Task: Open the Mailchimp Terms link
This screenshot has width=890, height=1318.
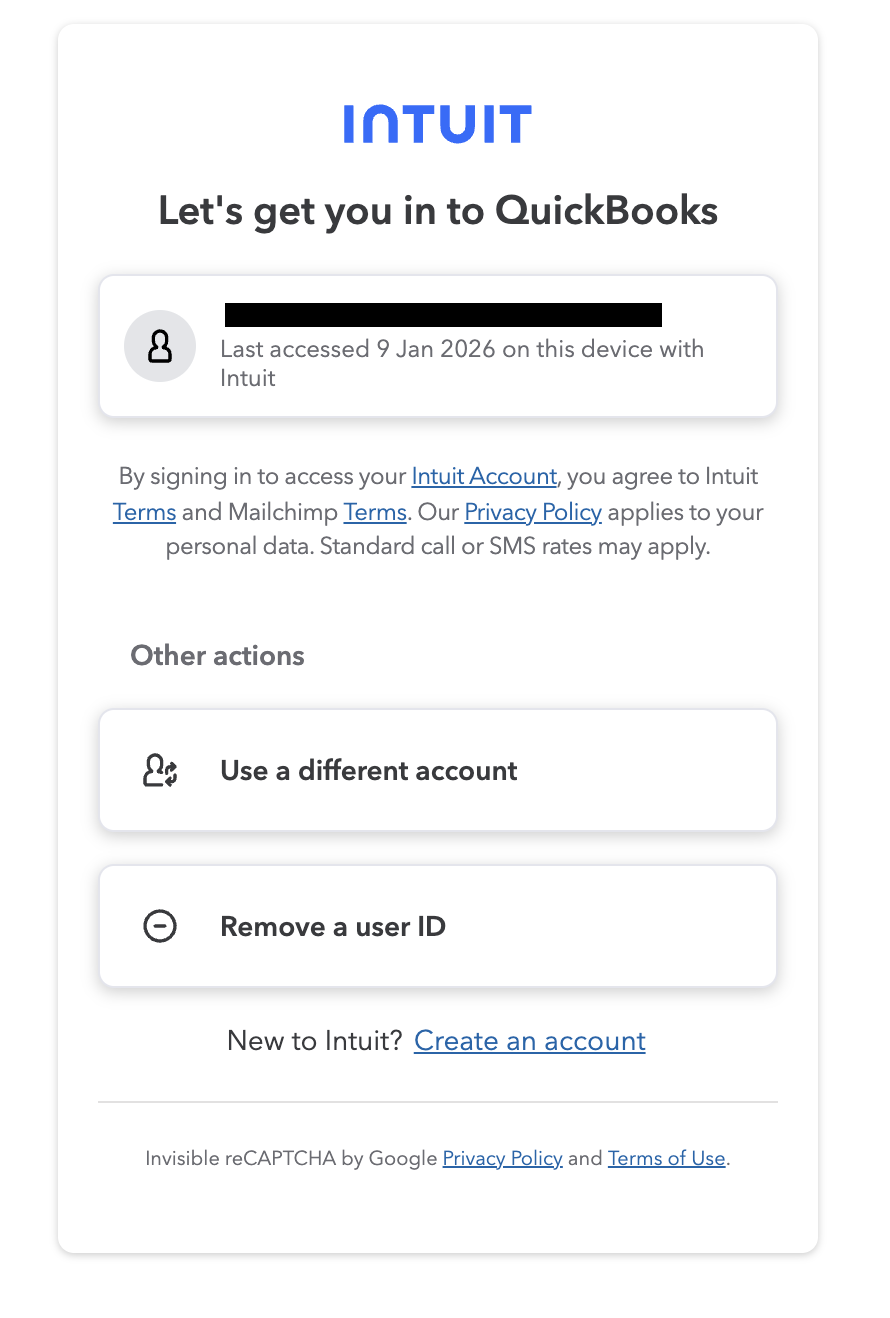Action: (374, 512)
